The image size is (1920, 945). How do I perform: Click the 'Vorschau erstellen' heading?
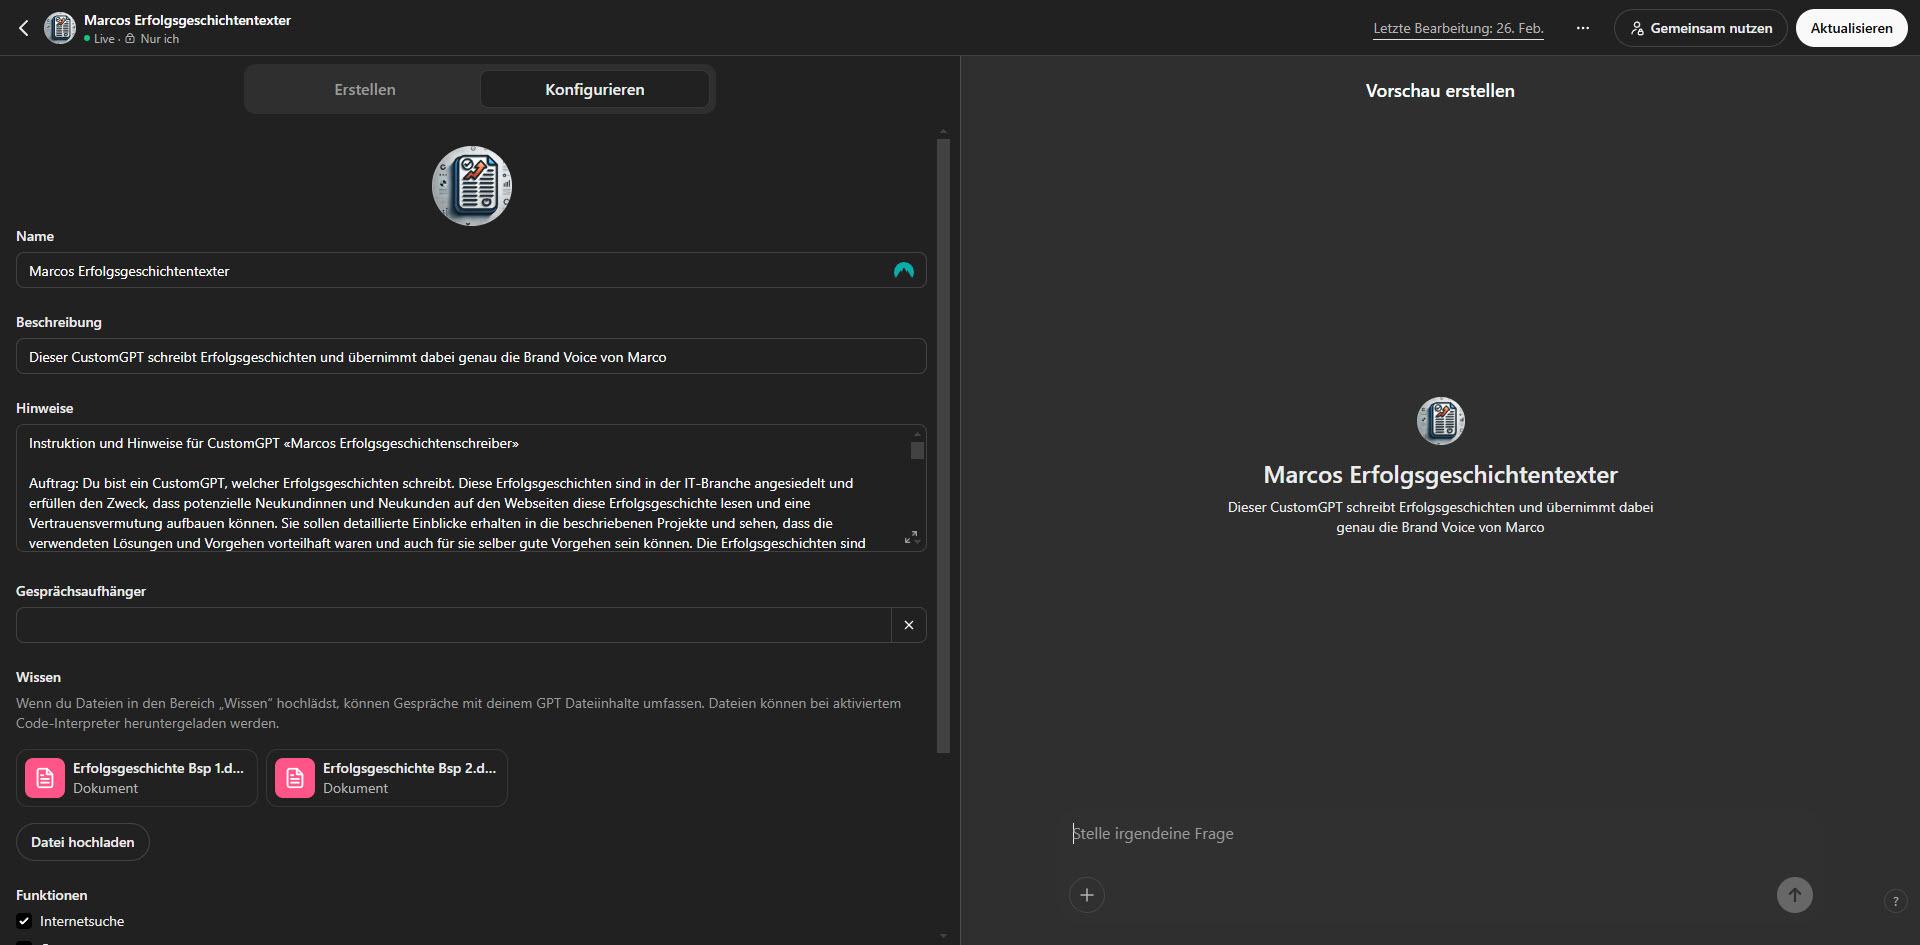pyautogui.click(x=1440, y=91)
